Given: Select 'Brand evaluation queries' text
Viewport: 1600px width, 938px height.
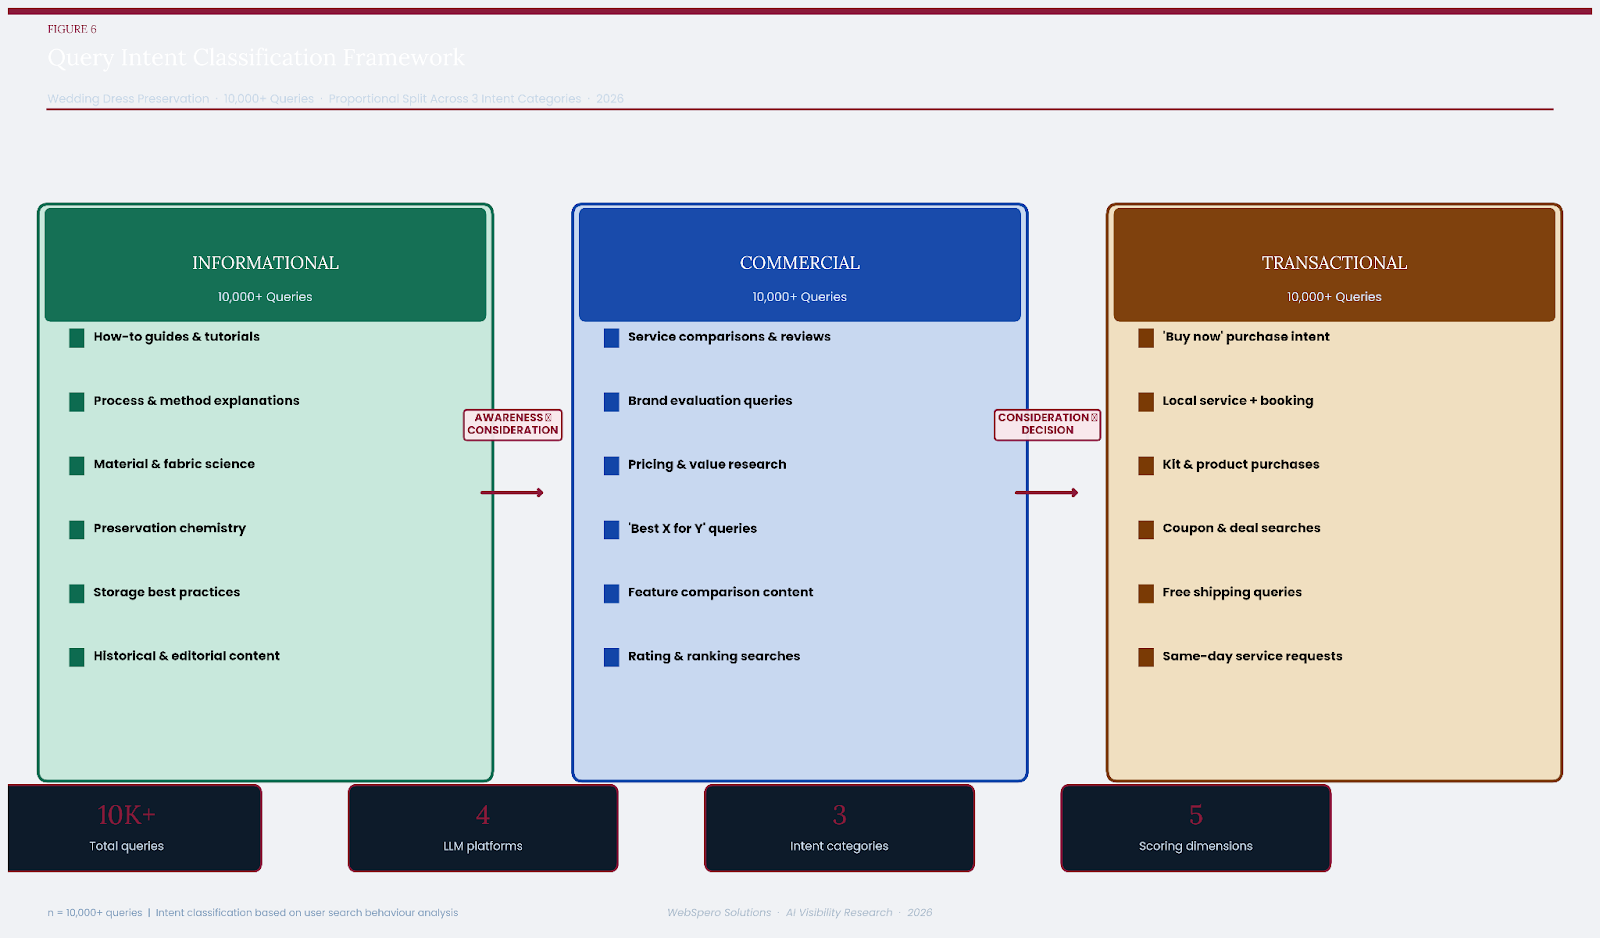Looking at the screenshot, I should pyautogui.click(x=710, y=401).
